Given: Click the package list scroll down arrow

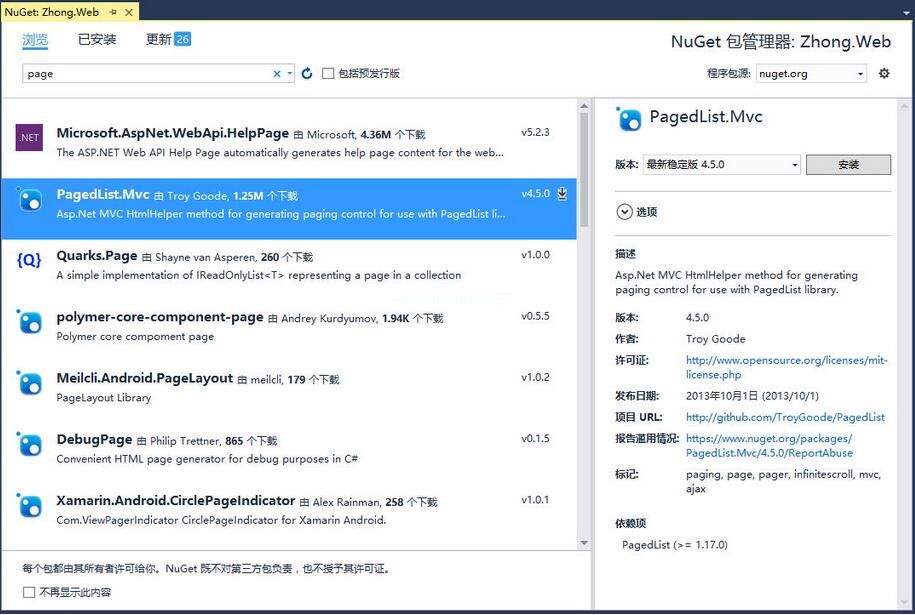Looking at the screenshot, I should point(585,543).
